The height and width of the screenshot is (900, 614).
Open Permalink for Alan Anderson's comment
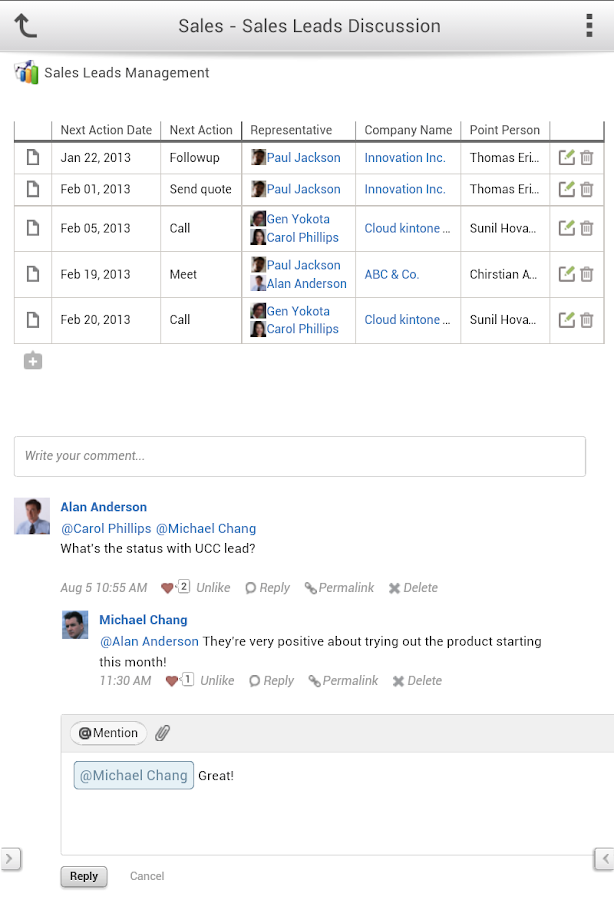coord(340,588)
